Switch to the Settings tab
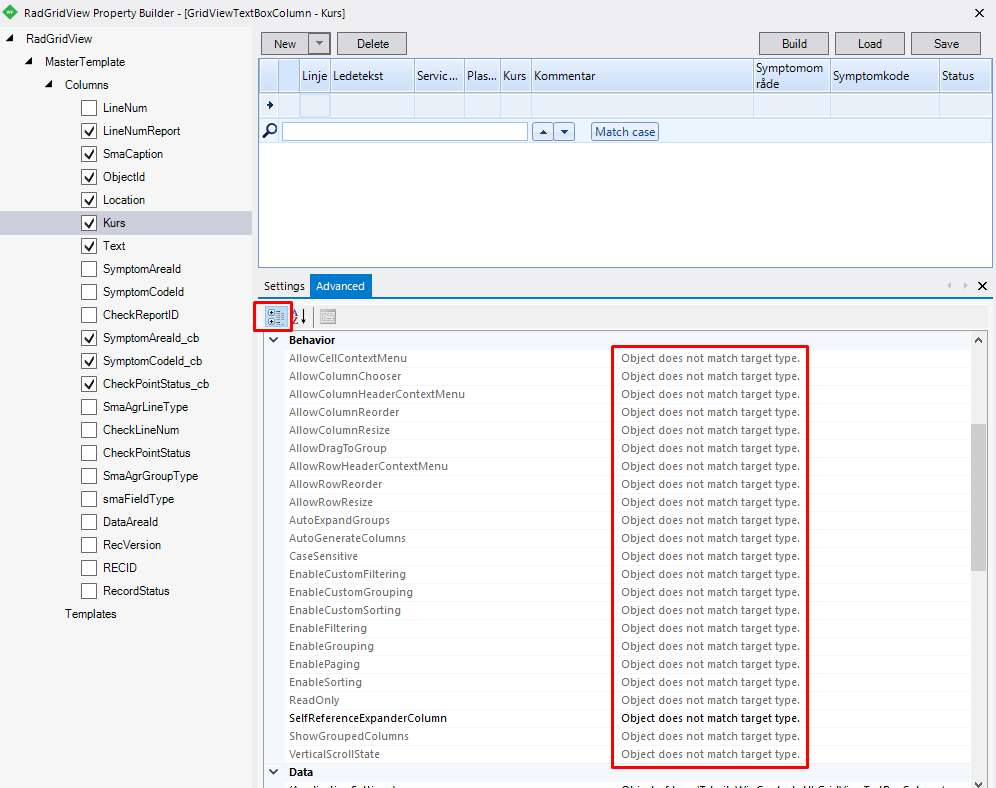 click(284, 286)
